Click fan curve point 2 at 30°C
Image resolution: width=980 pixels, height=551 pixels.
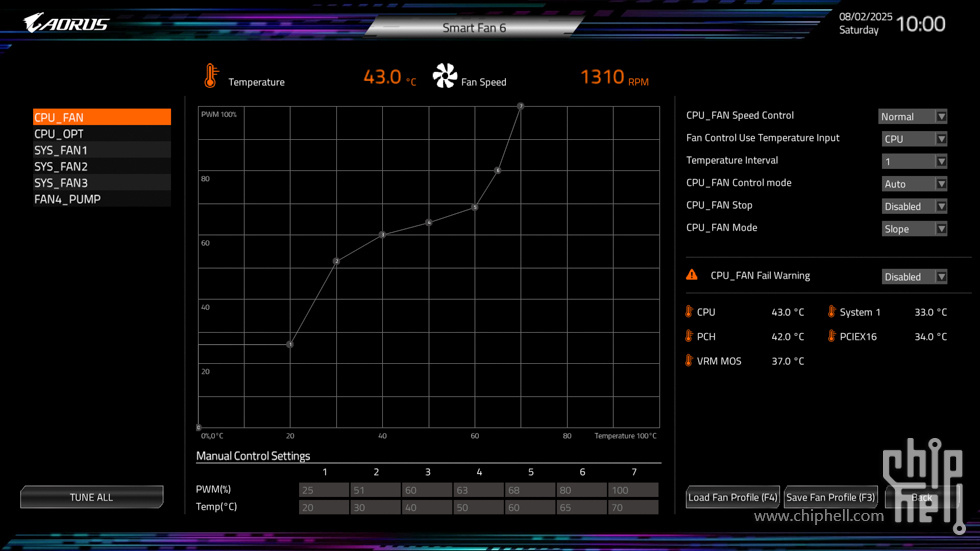(x=336, y=261)
